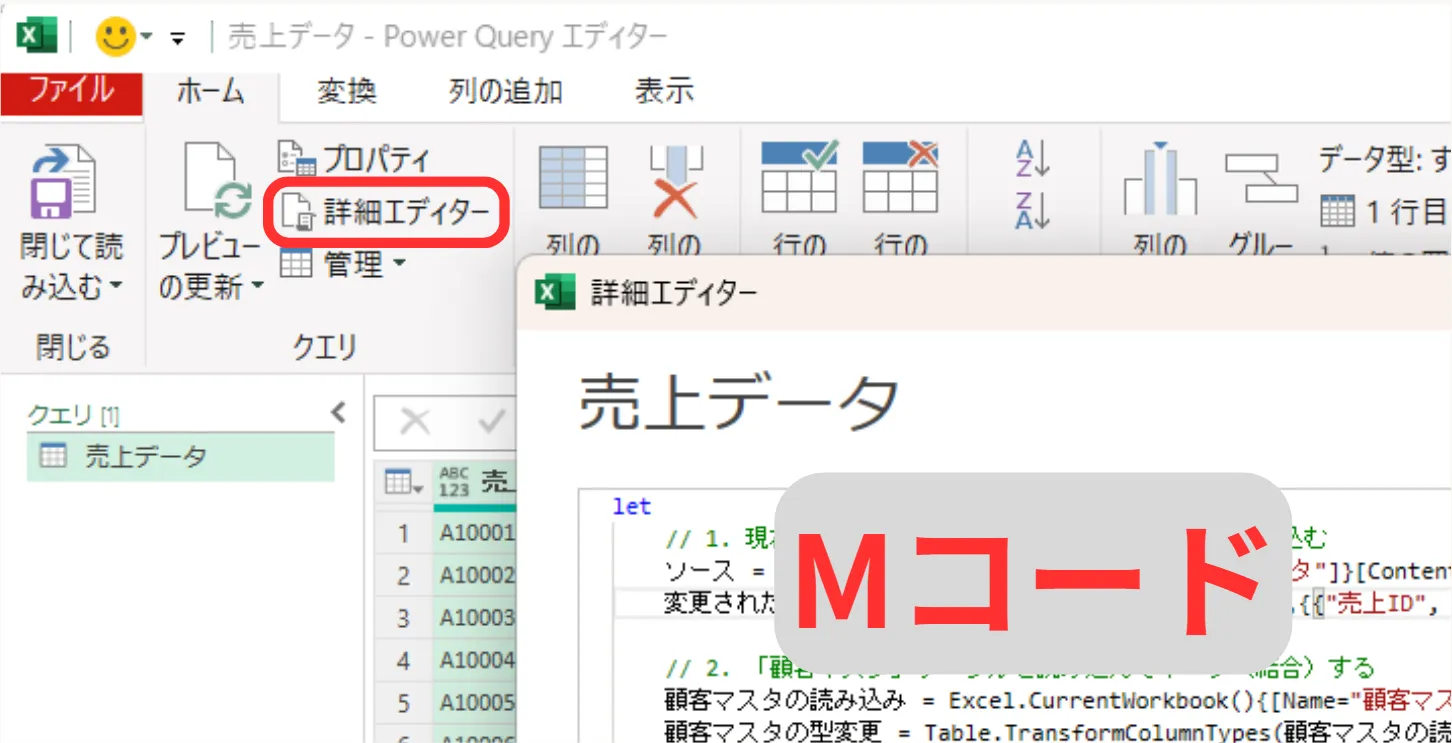Image resolution: width=1452 pixels, height=743 pixels.
Task: Click the remove columns red X icon
Action: point(675,181)
